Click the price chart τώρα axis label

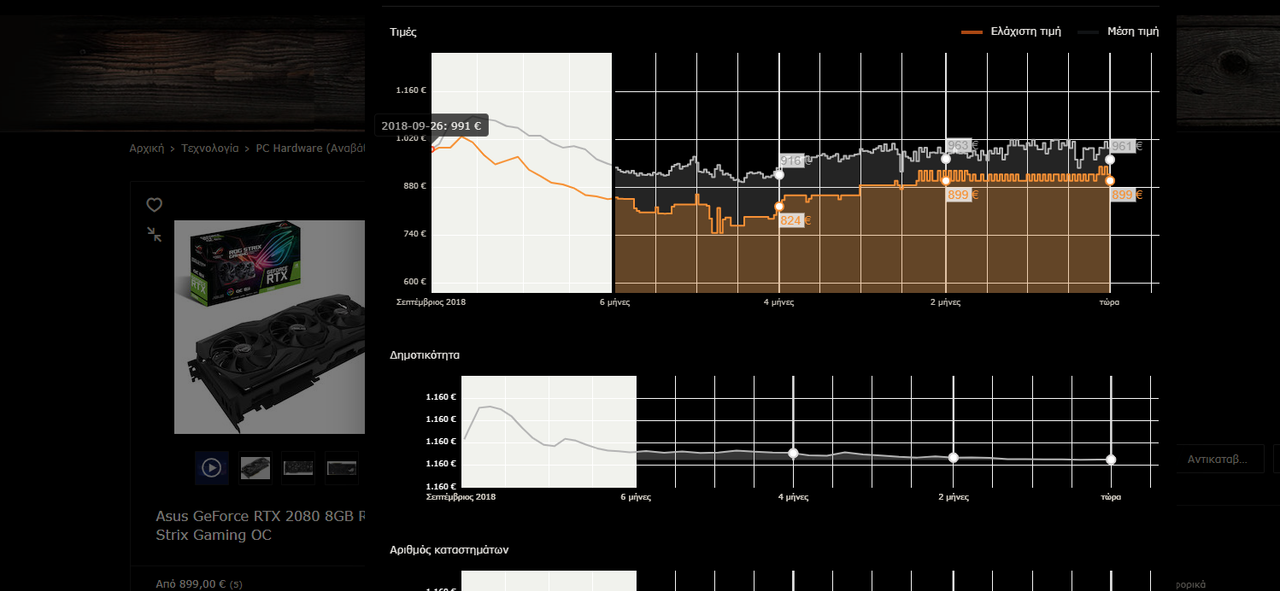tap(1110, 301)
